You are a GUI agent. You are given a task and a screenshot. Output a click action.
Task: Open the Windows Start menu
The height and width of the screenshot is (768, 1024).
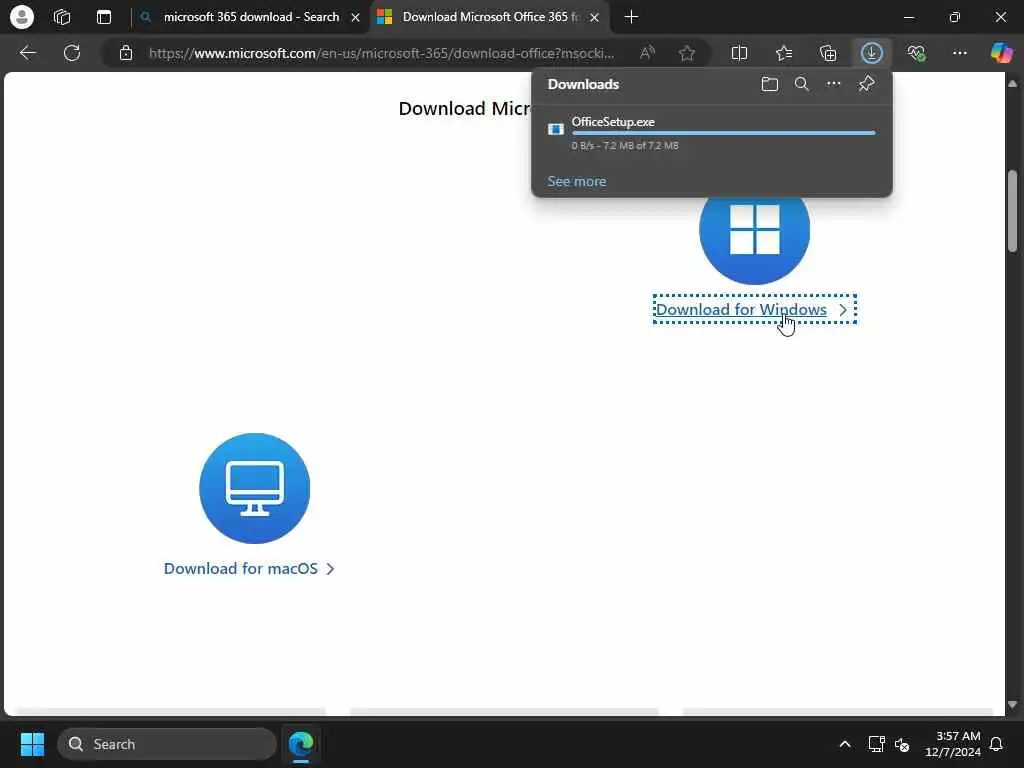coord(32,744)
